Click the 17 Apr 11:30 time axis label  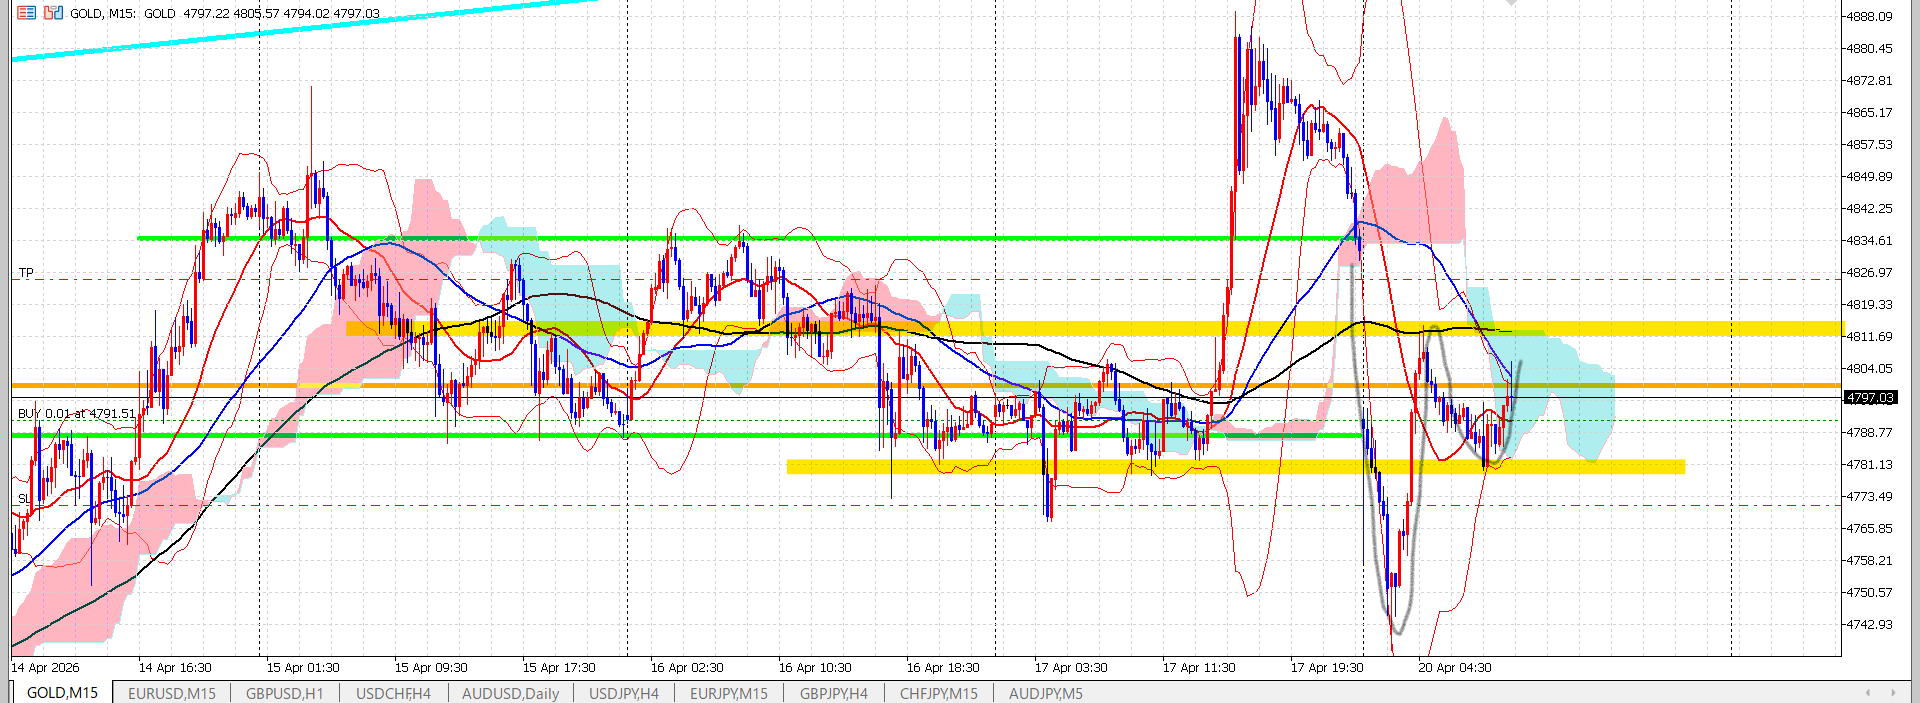1198,668
